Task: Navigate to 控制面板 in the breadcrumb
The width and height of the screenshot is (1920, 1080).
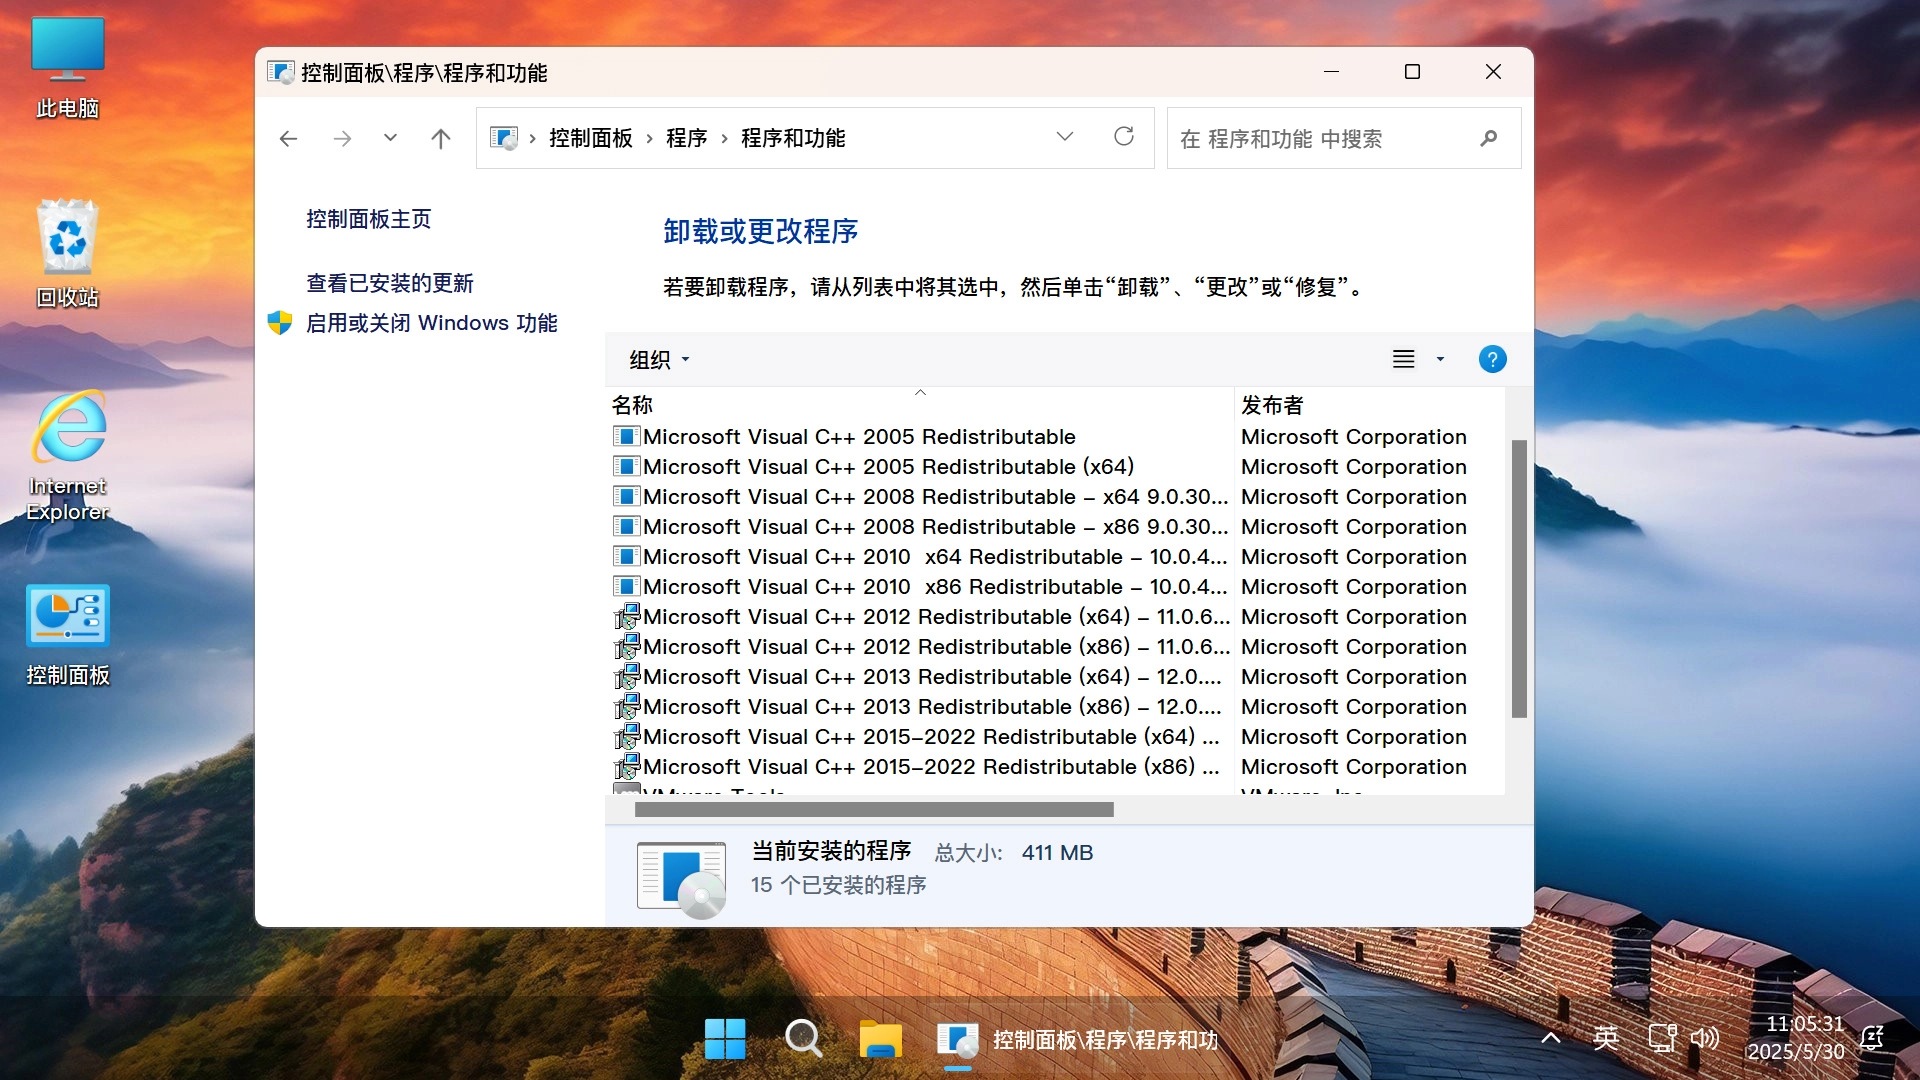Action: 588,138
